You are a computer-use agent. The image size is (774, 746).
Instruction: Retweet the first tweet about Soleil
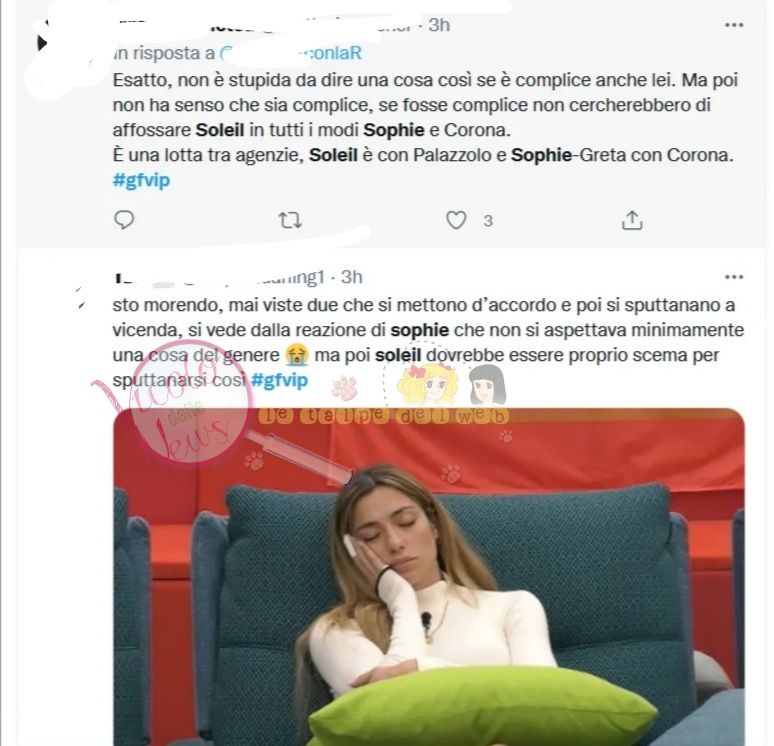point(290,220)
